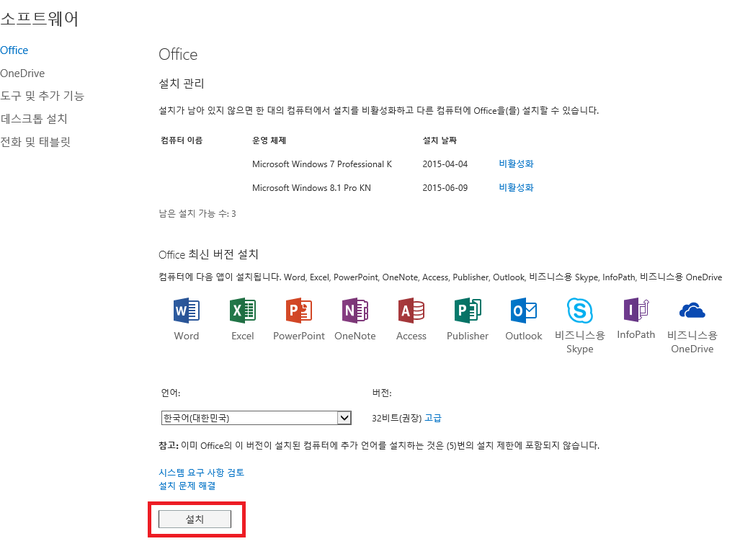Click the OneDrive for Business cloud icon
This screenshot has width=740, height=549.
[x=692, y=311]
